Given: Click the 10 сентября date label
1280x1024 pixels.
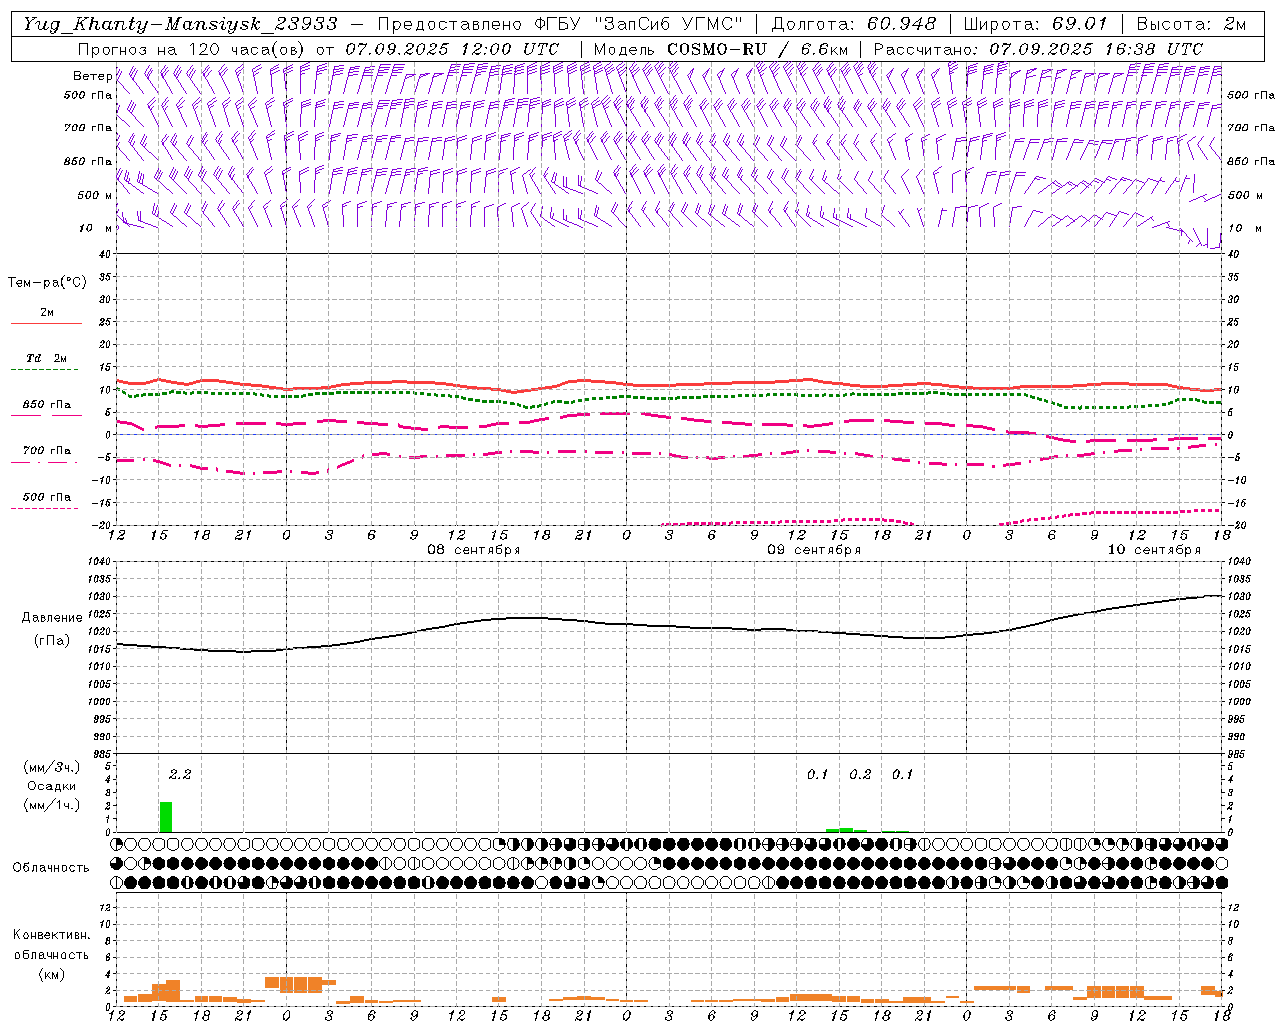Looking at the screenshot, I should (1154, 550).
